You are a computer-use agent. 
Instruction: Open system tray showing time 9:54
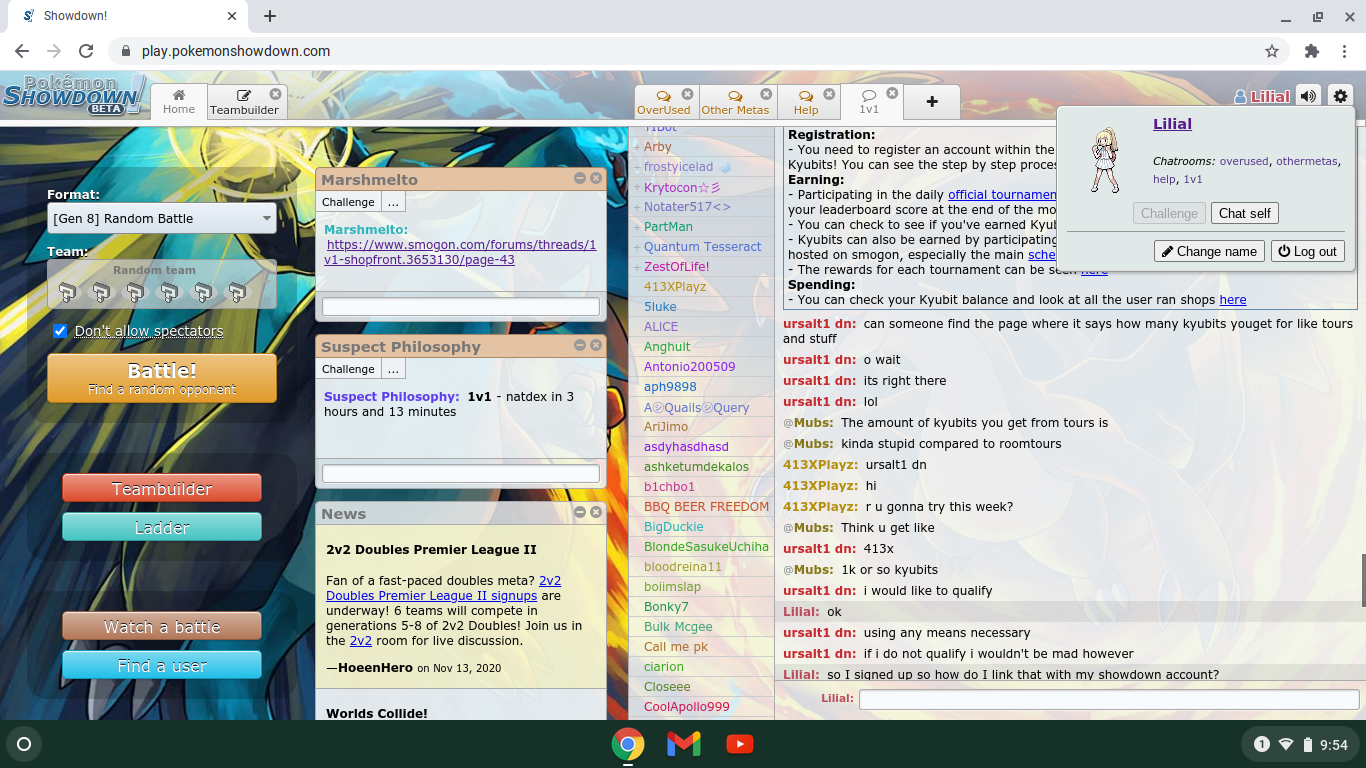point(1301,744)
